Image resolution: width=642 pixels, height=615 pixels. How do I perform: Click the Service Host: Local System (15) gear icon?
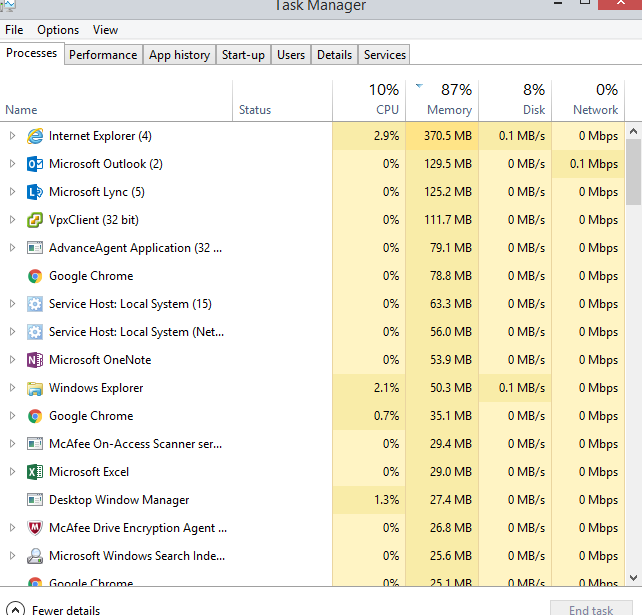(35, 304)
